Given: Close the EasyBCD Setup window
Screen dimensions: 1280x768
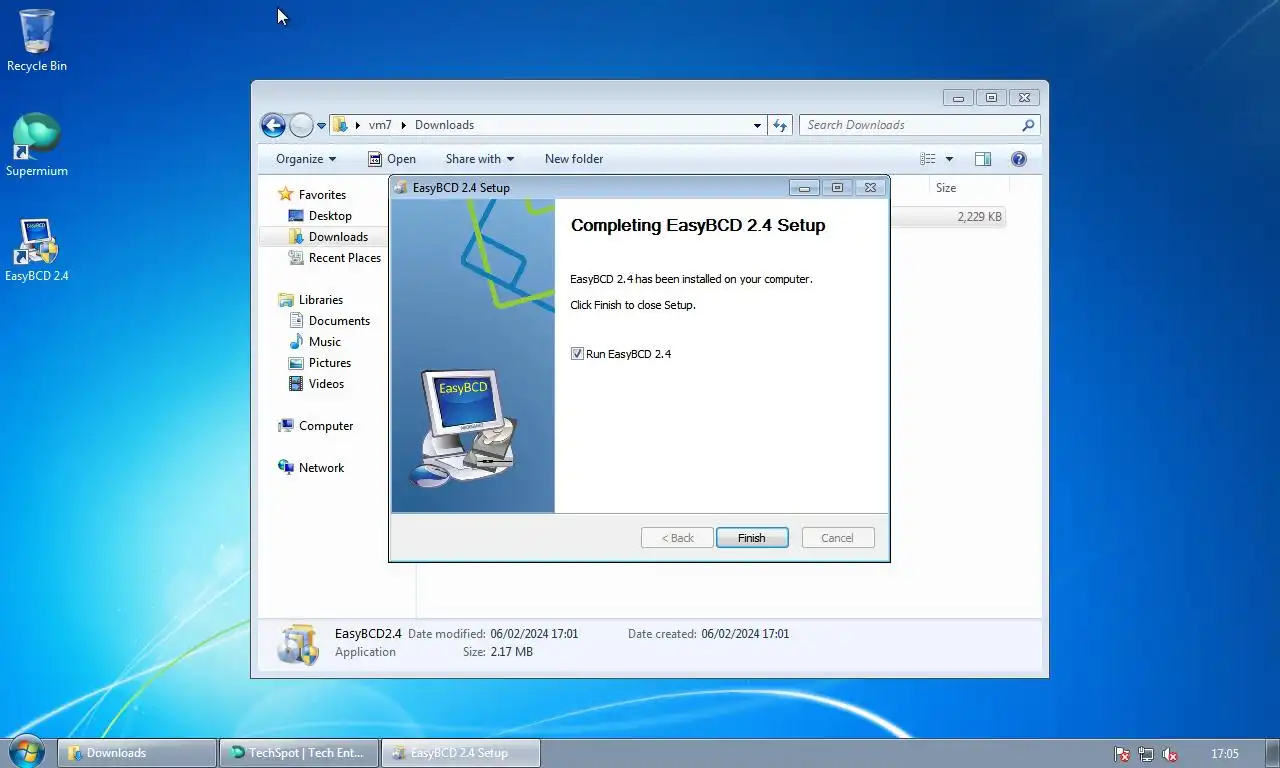Looking at the screenshot, I should click(871, 187).
